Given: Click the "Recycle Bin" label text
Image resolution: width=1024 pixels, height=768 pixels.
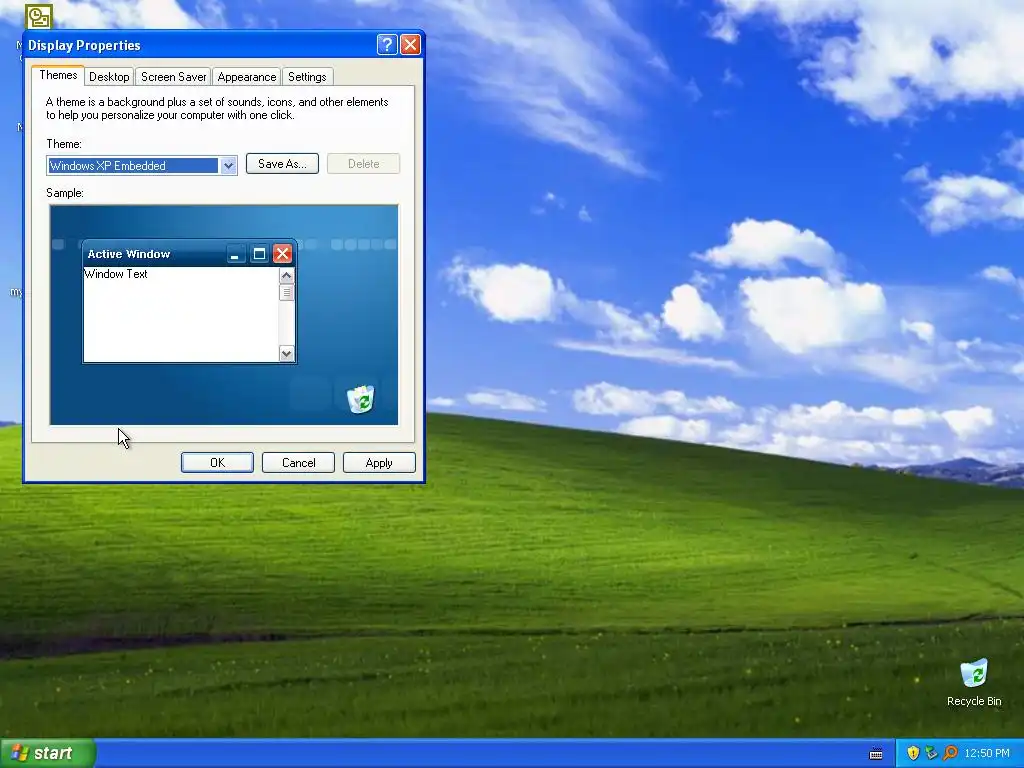Looking at the screenshot, I should [974, 701].
